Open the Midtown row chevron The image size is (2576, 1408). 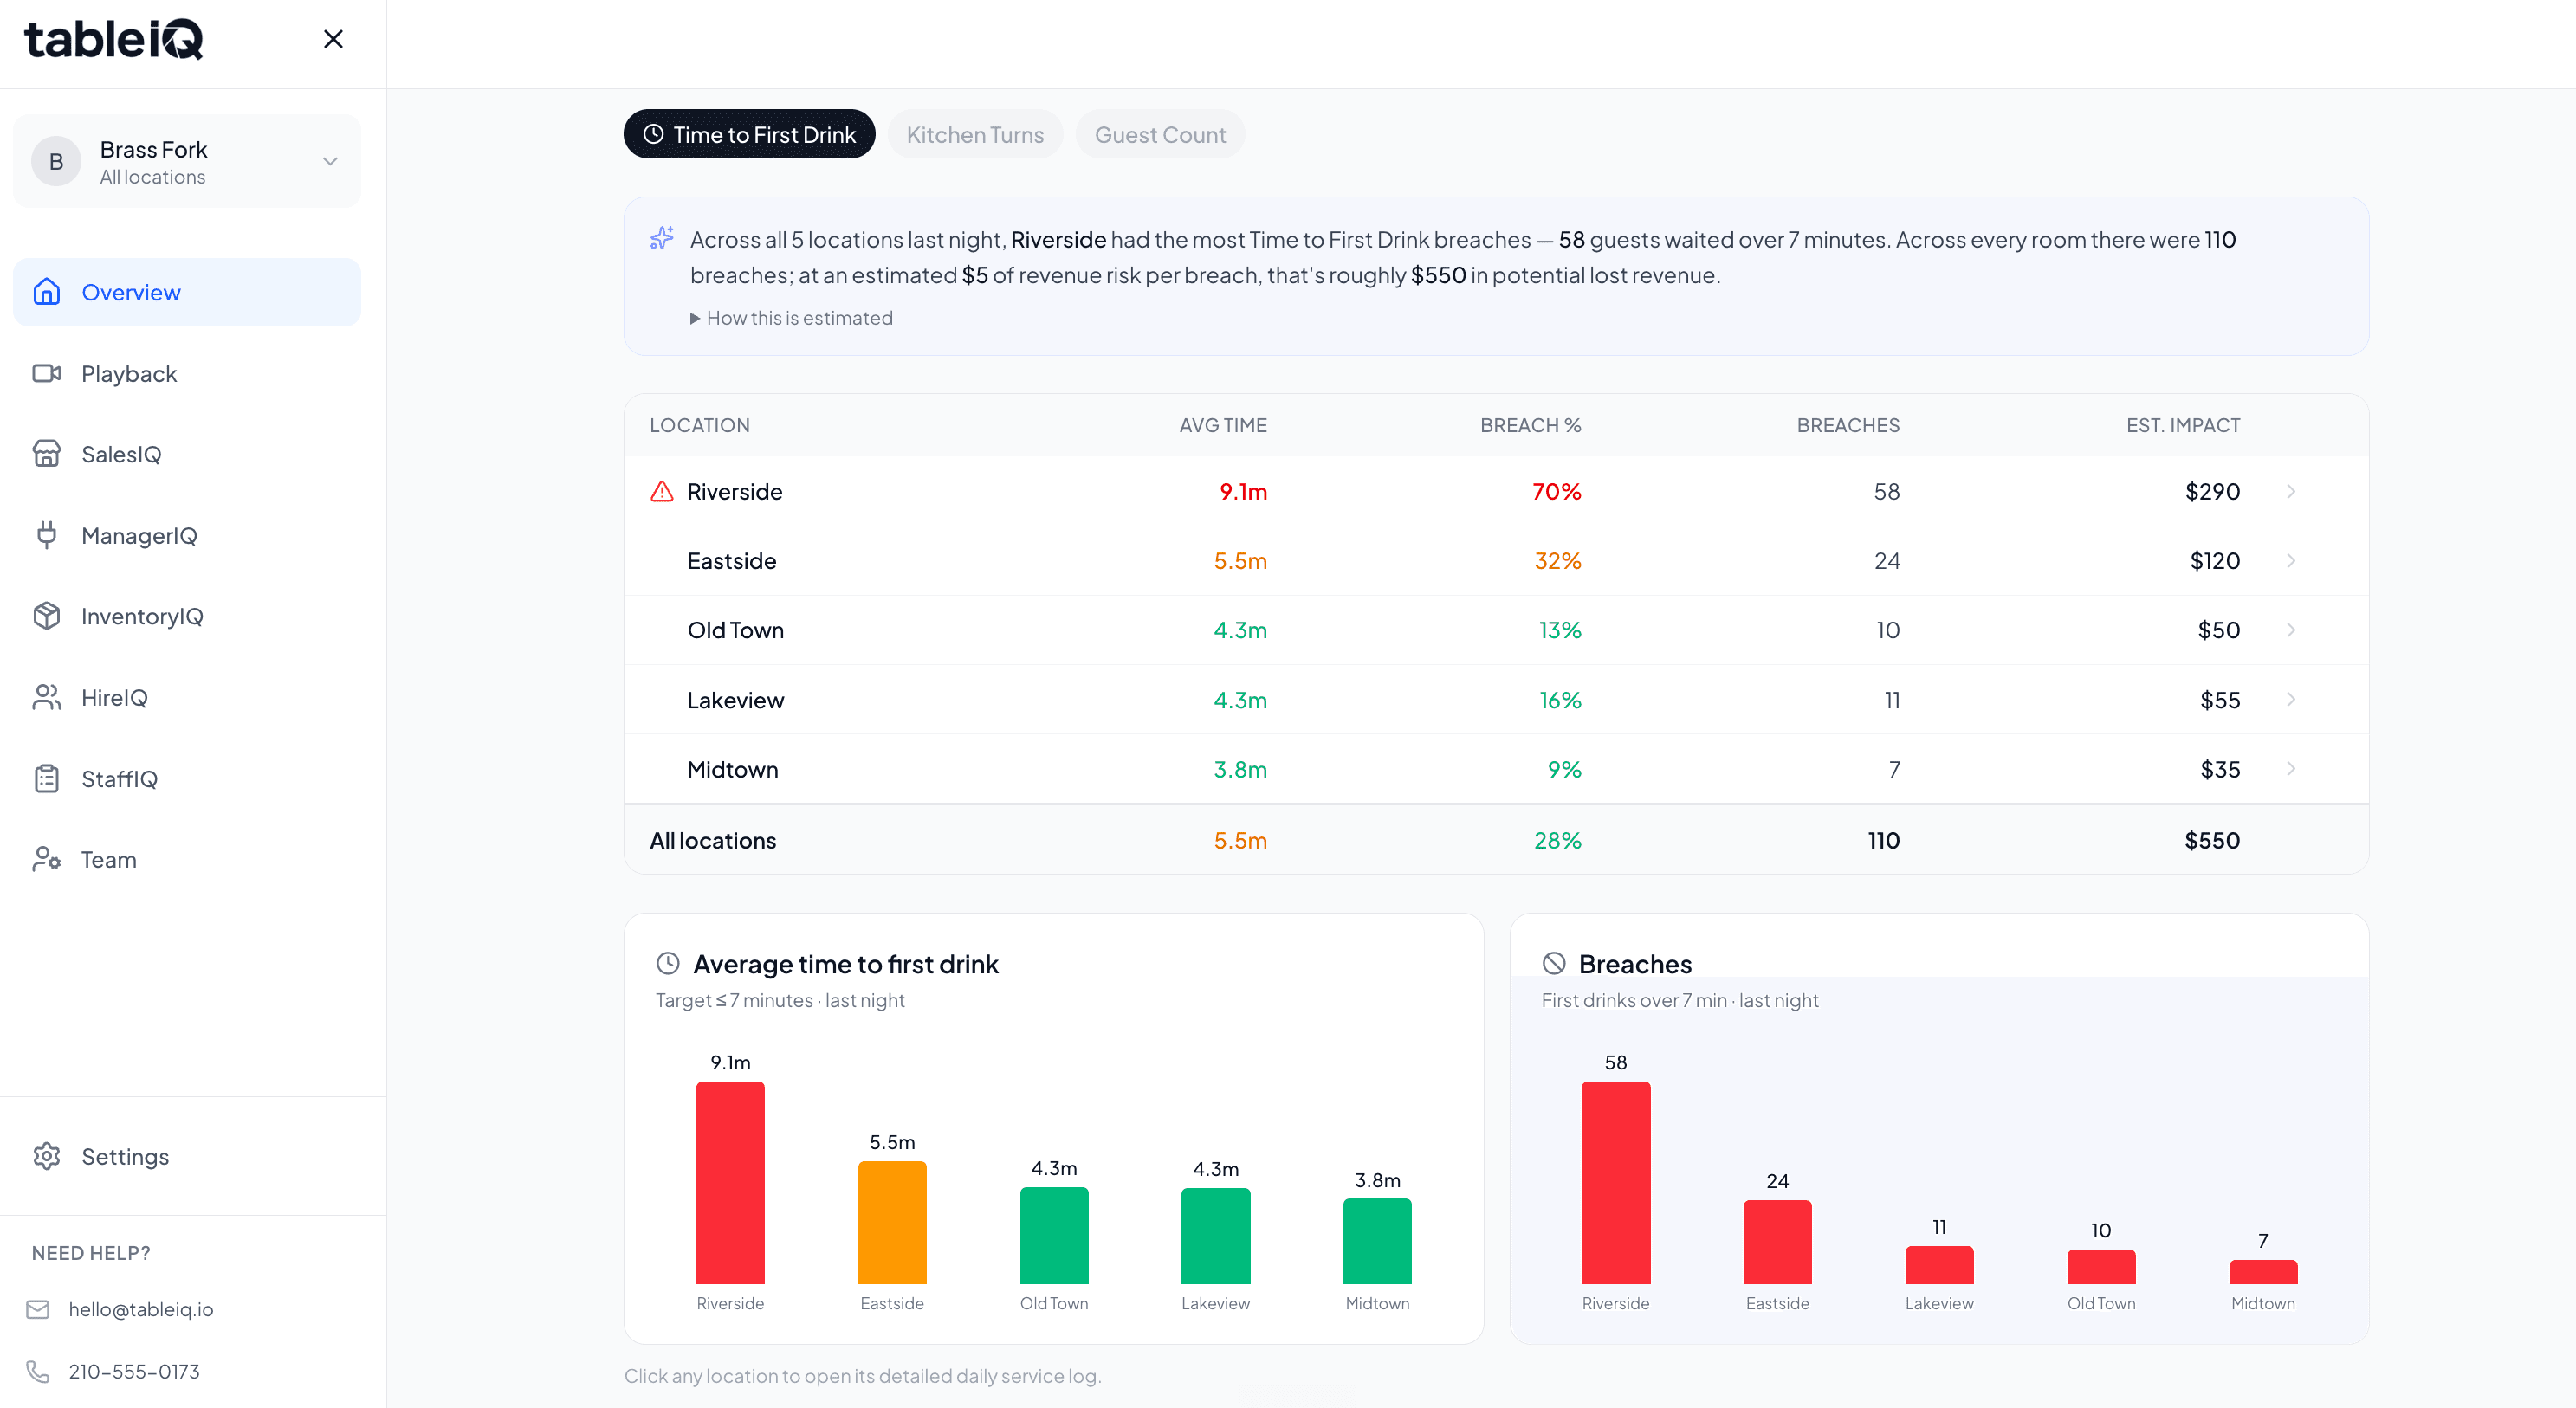2291,768
